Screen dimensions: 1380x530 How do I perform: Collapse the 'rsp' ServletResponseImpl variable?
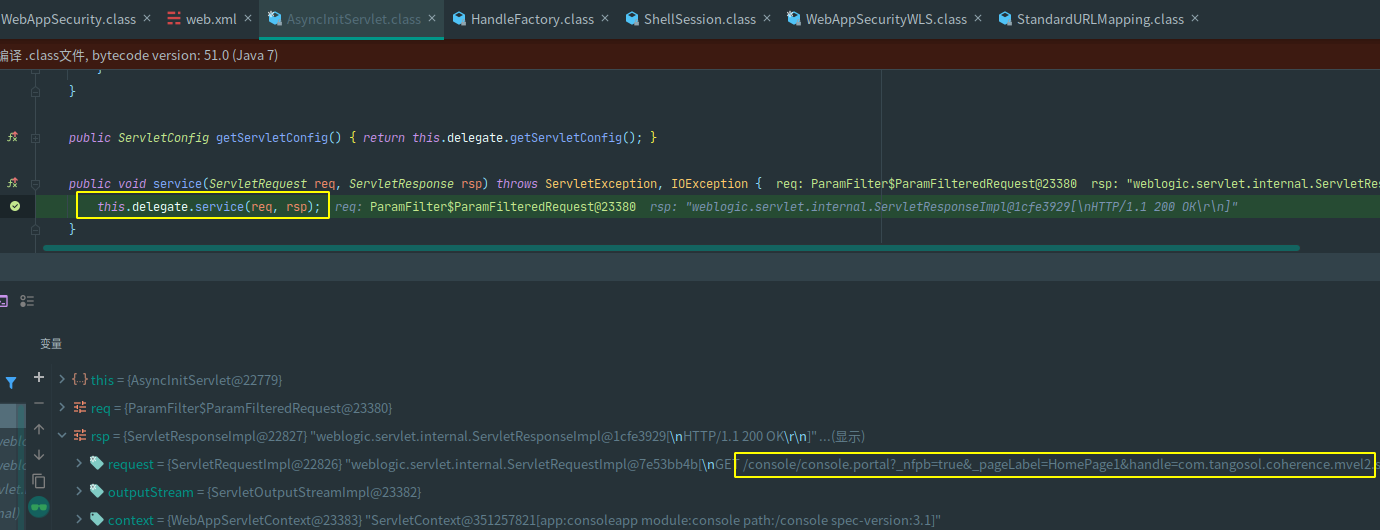tap(62, 436)
